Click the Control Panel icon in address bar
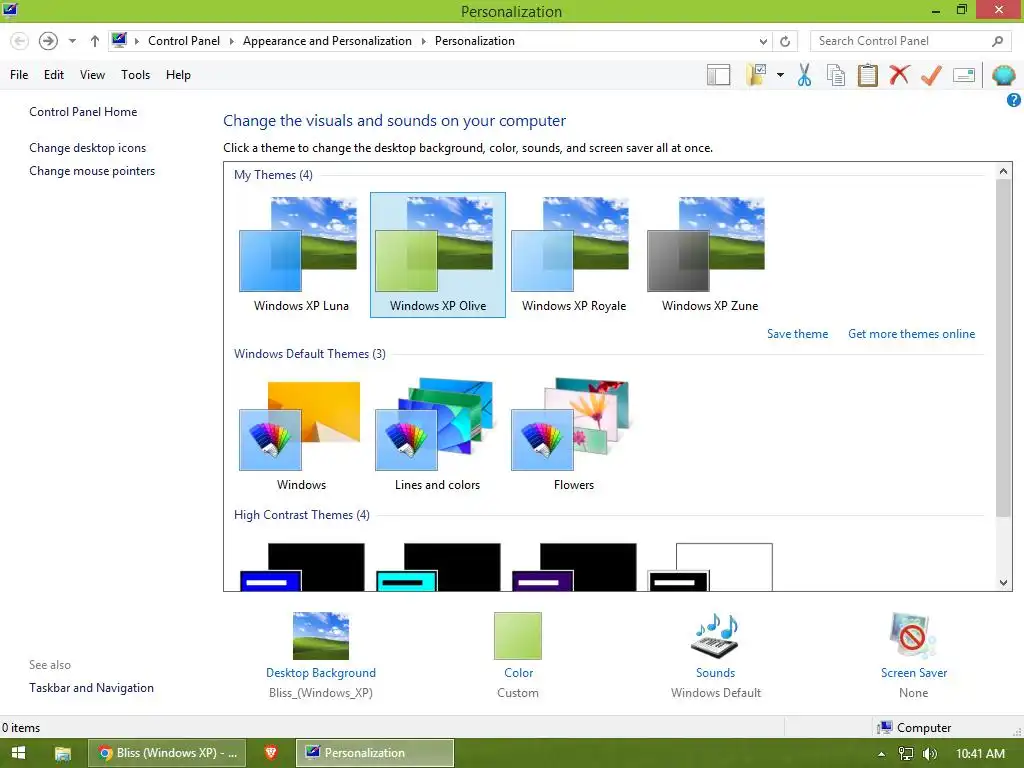 point(119,40)
